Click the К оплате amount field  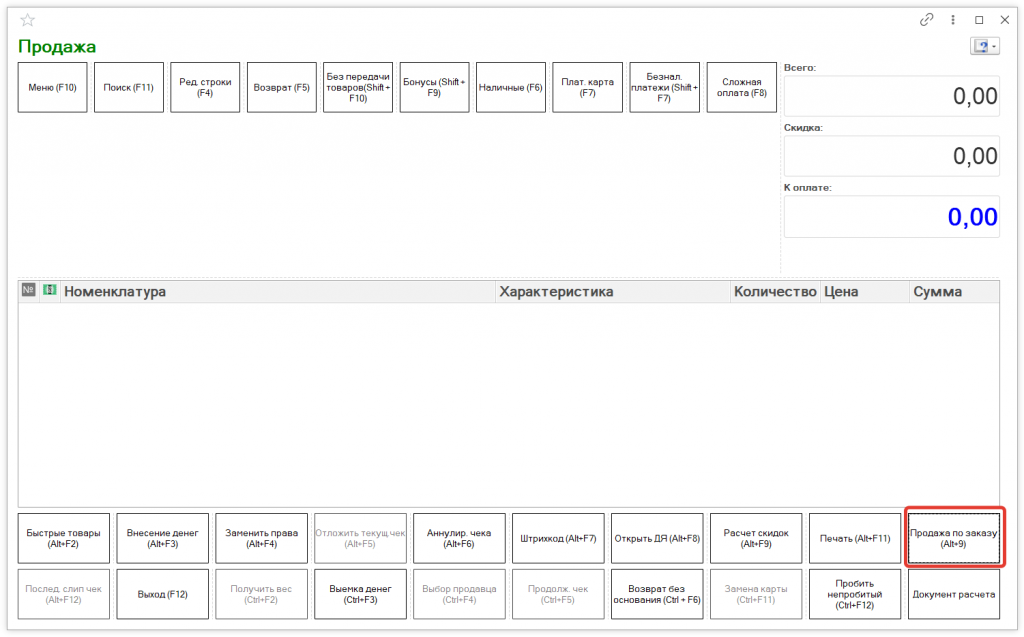point(891,216)
